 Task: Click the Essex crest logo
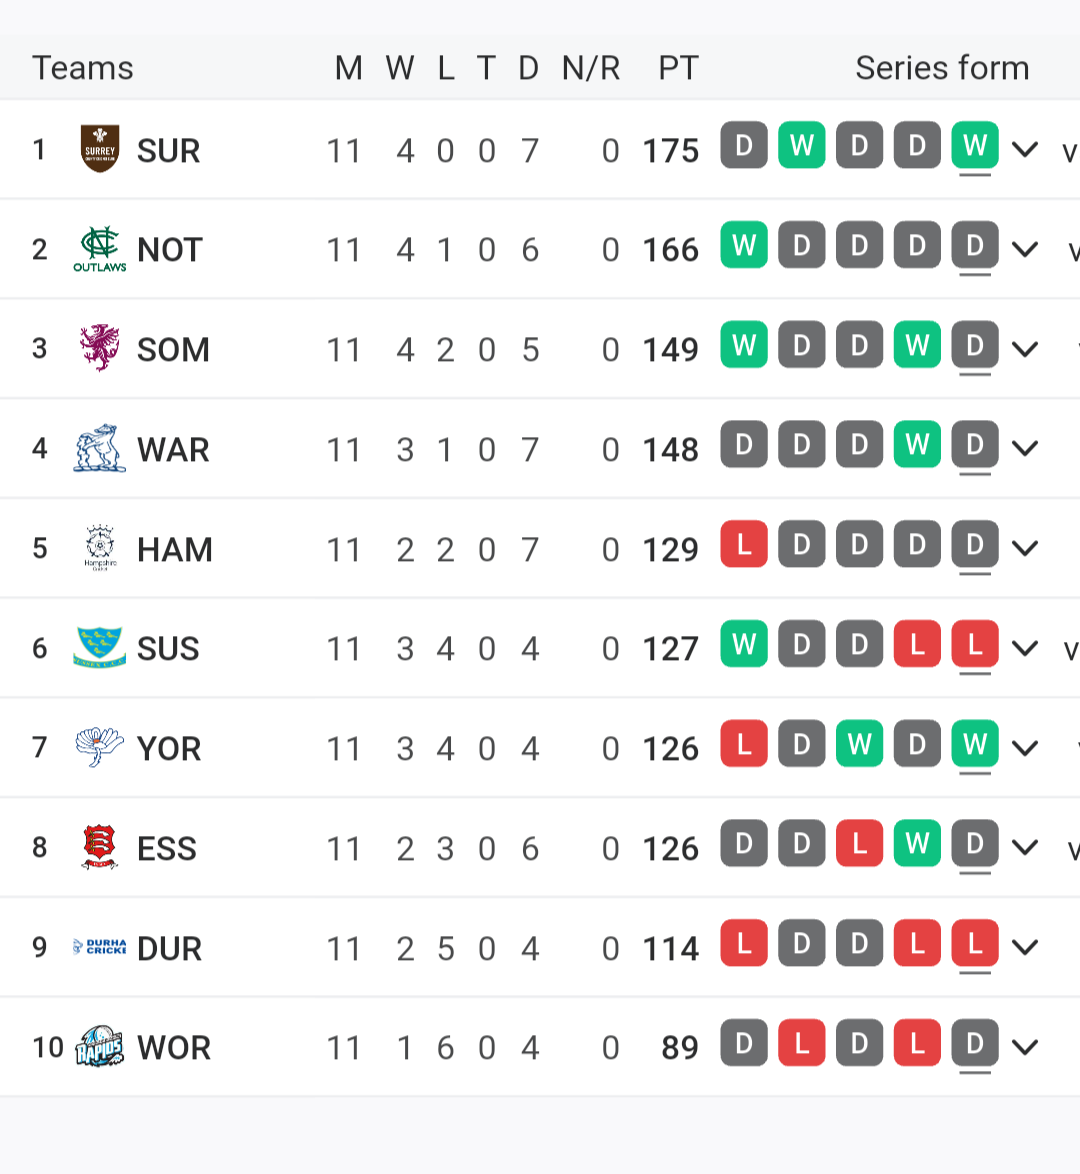[100, 847]
